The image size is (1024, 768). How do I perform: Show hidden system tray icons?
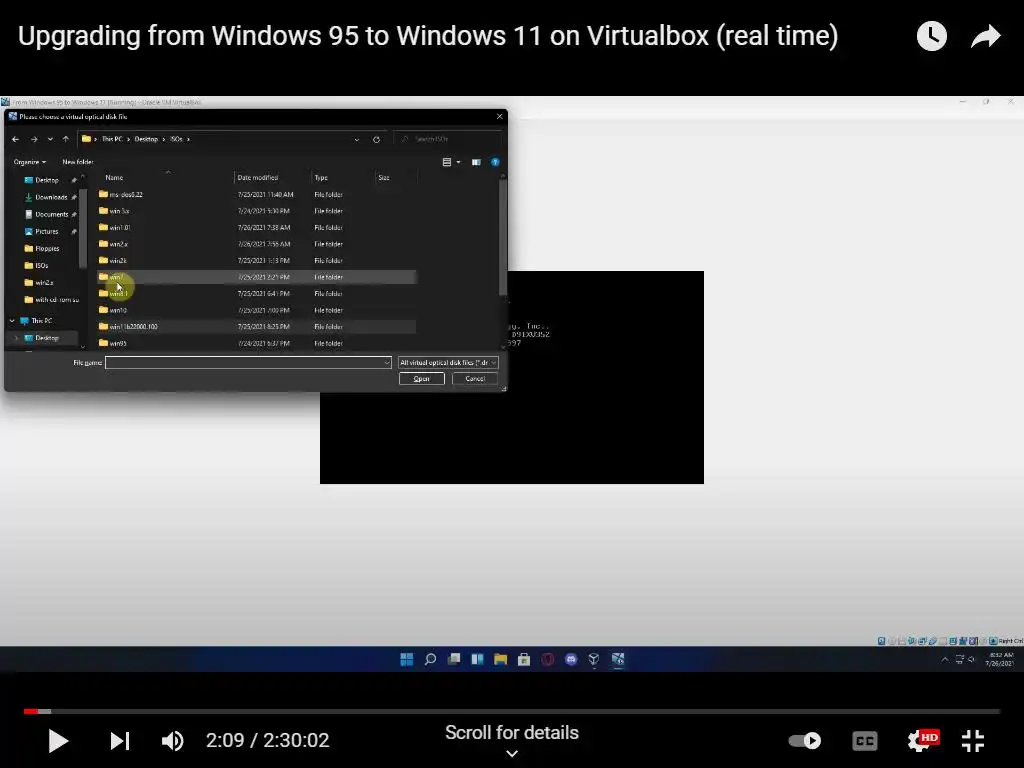coord(944,660)
